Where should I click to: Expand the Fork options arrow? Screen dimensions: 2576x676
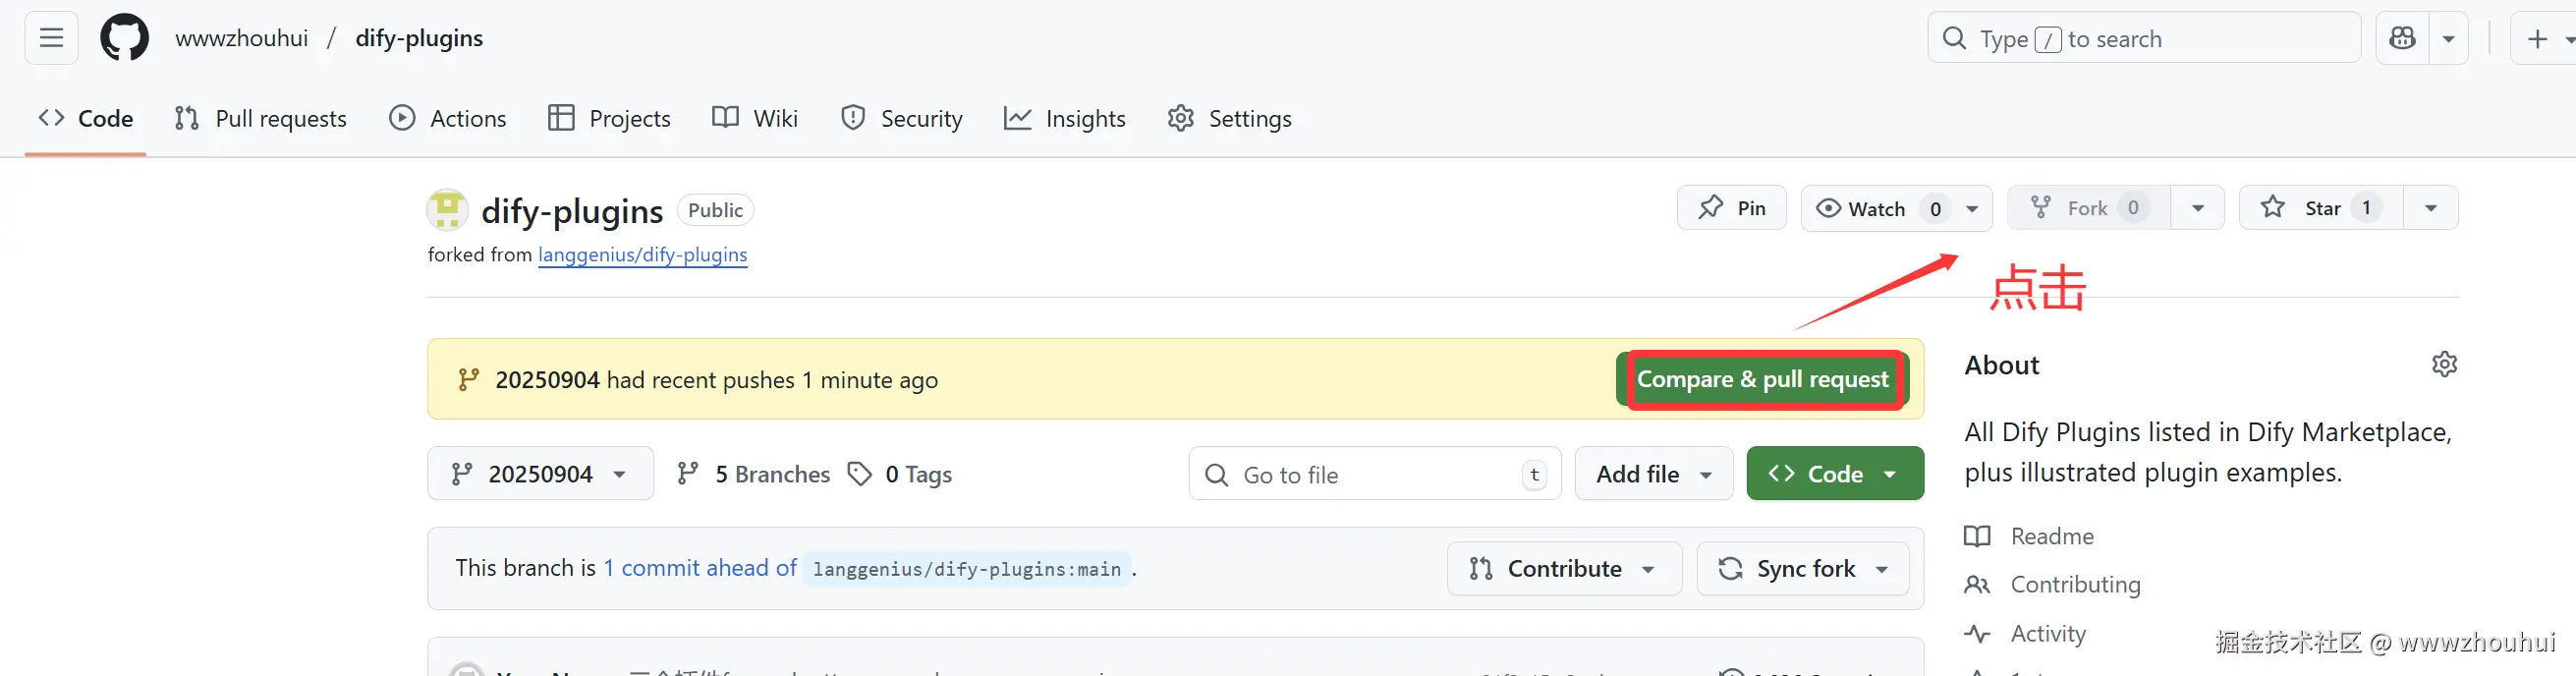(2198, 208)
